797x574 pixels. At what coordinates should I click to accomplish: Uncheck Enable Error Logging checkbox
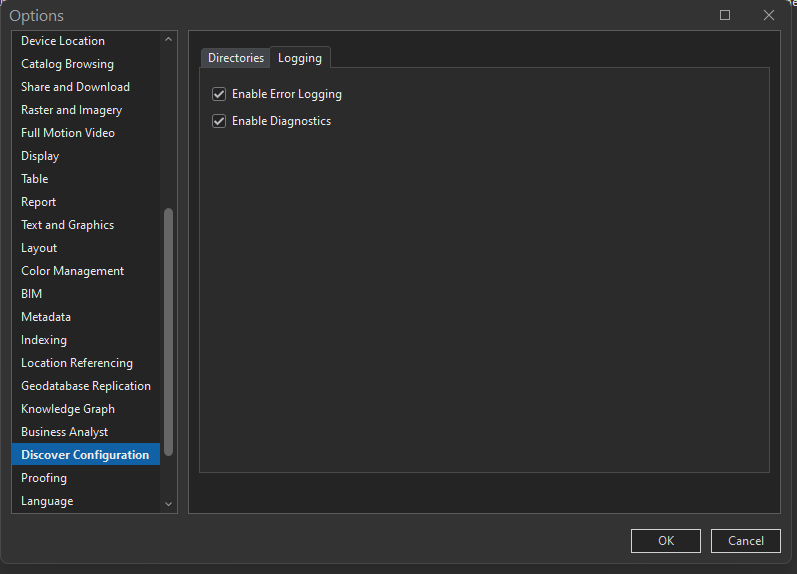pyautogui.click(x=219, y=94)
